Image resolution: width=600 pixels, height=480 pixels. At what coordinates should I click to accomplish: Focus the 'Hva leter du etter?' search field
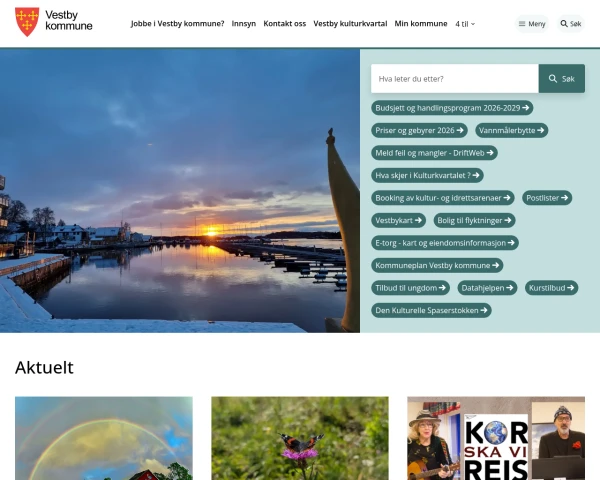pyautogui.click(x=455, y=78)
